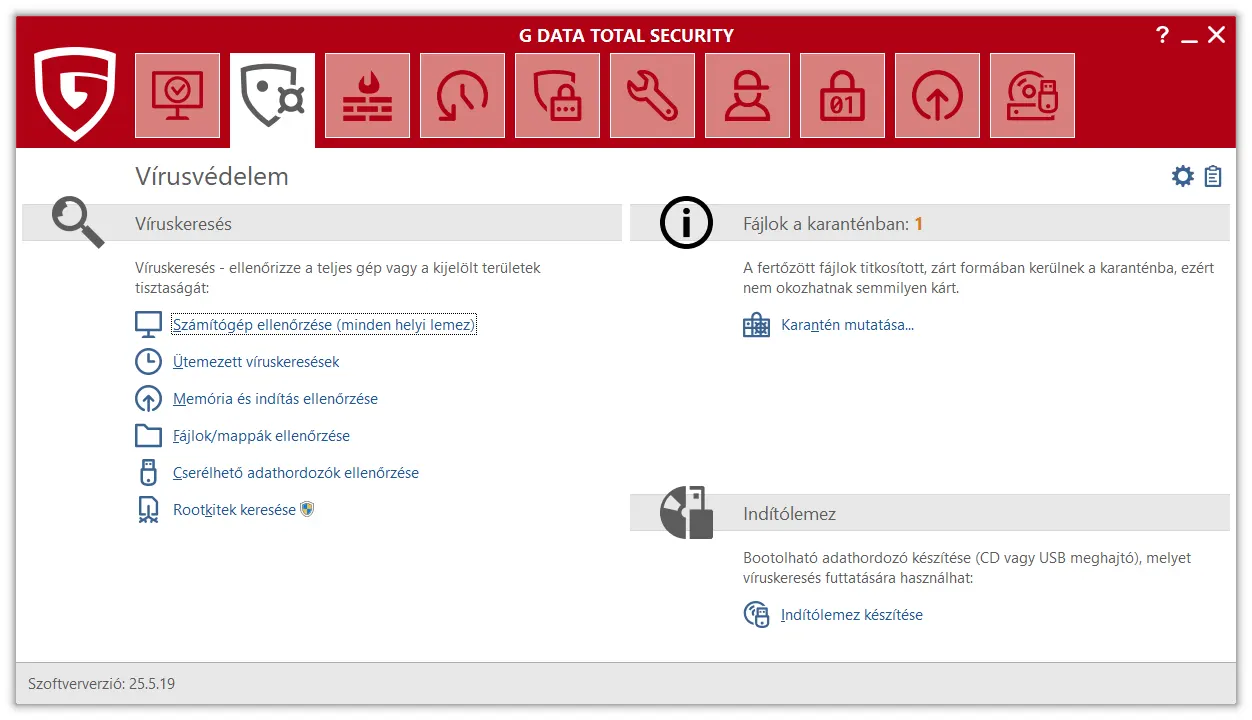
Task: Open the Security Center monitor tab
Action: pos(177,96)
